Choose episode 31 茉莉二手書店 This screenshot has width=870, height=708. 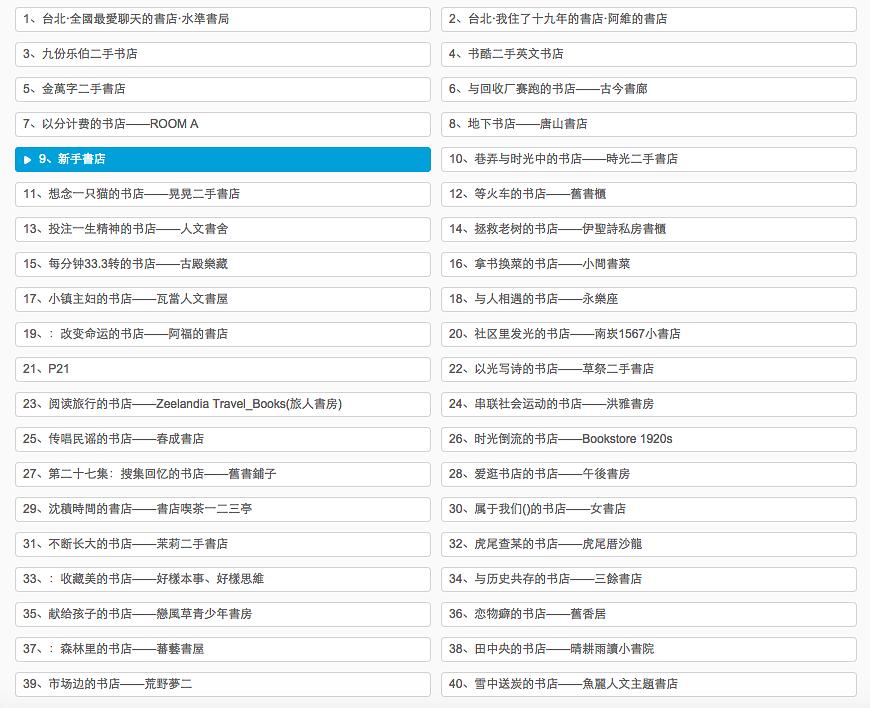click(222, 544)
